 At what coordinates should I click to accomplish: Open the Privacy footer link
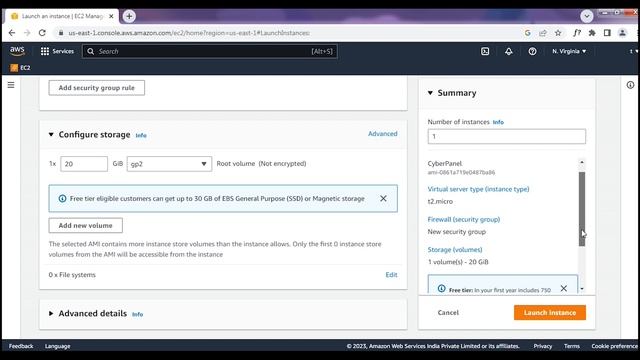(x=542, y=346)
